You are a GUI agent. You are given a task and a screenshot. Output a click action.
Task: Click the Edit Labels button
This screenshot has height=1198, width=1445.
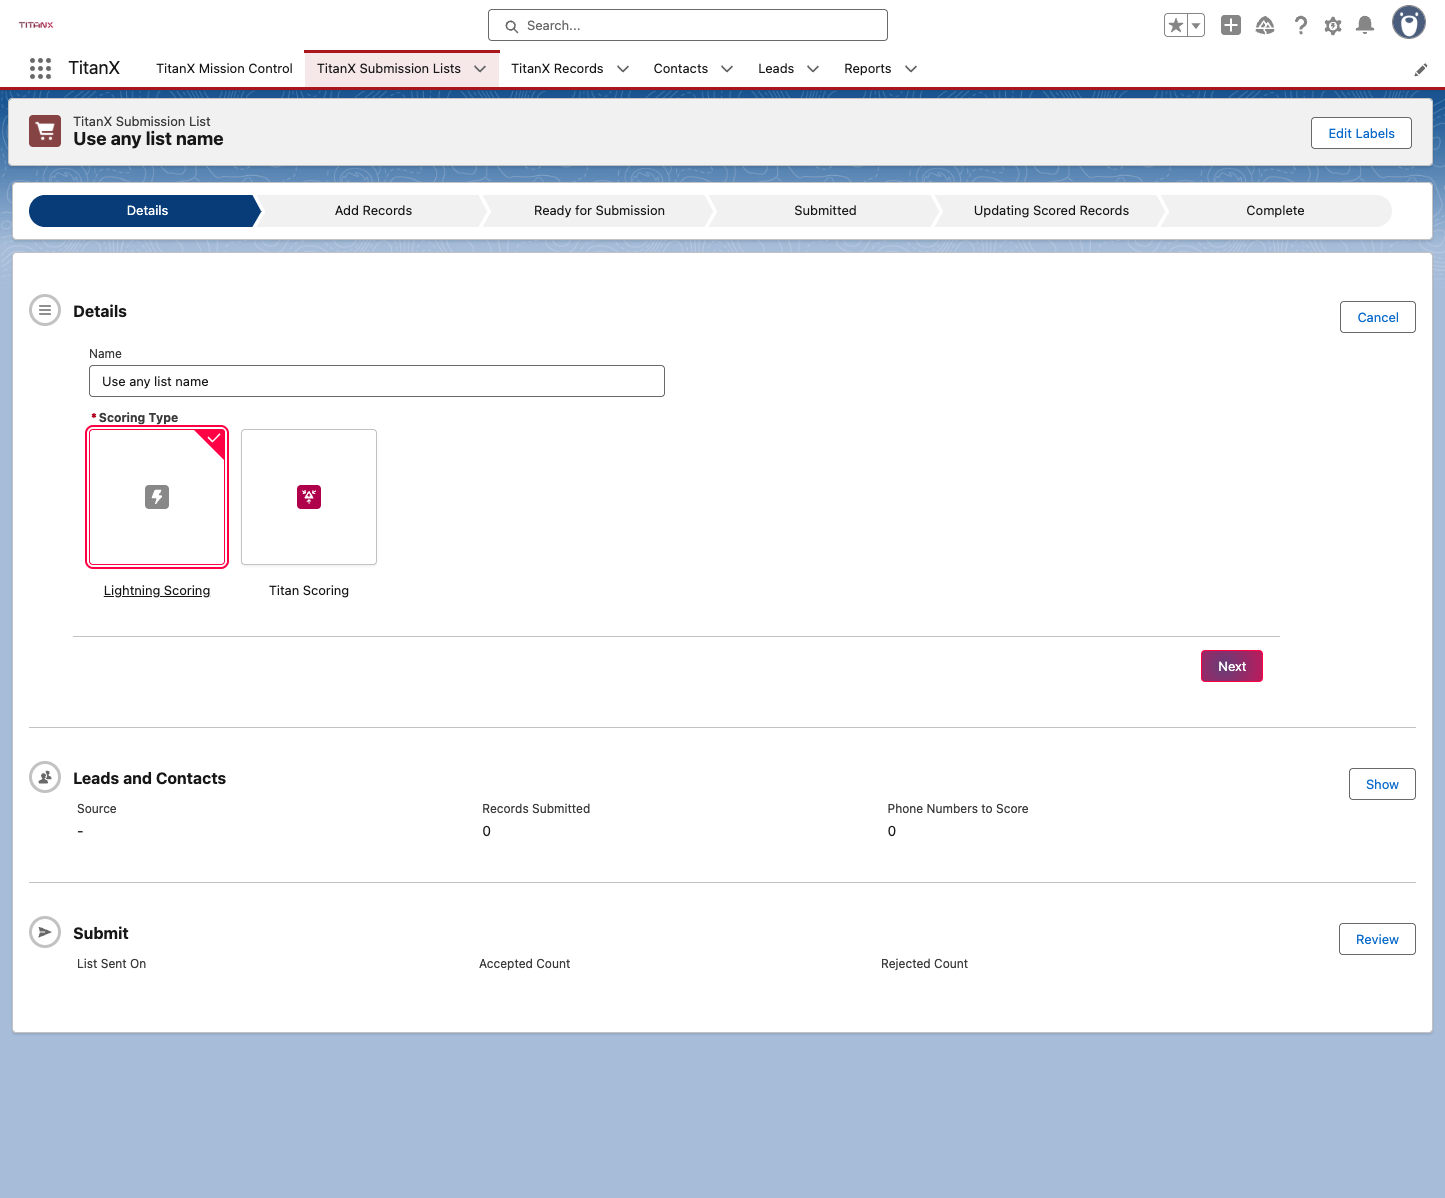pos(1361,133)
